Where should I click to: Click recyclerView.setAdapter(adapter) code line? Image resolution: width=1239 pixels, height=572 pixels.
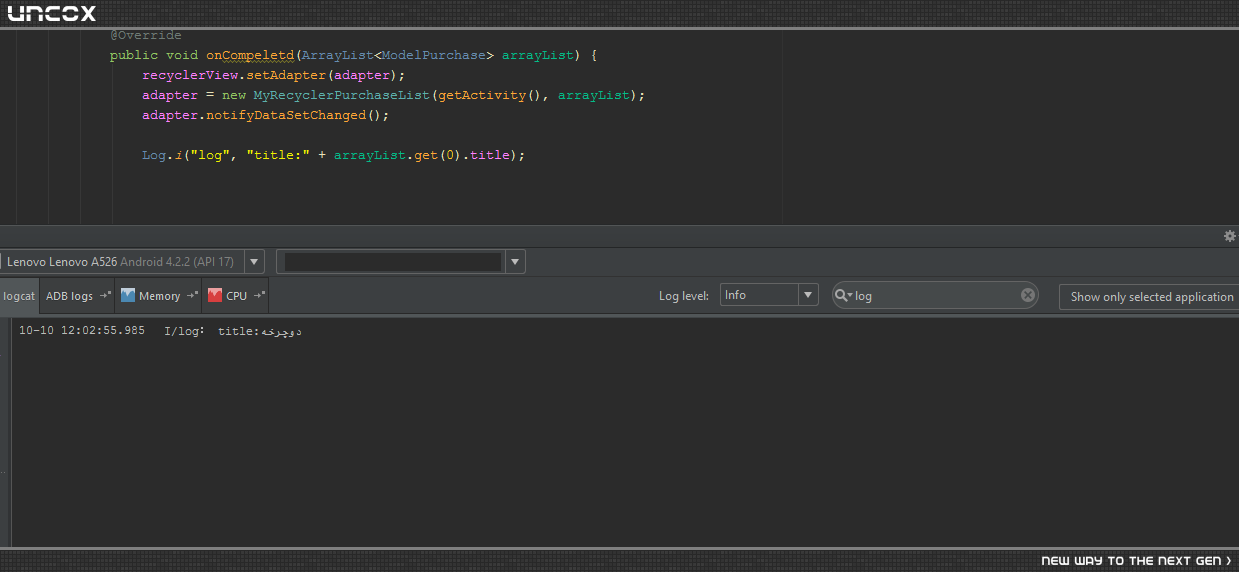pos(274,75)
